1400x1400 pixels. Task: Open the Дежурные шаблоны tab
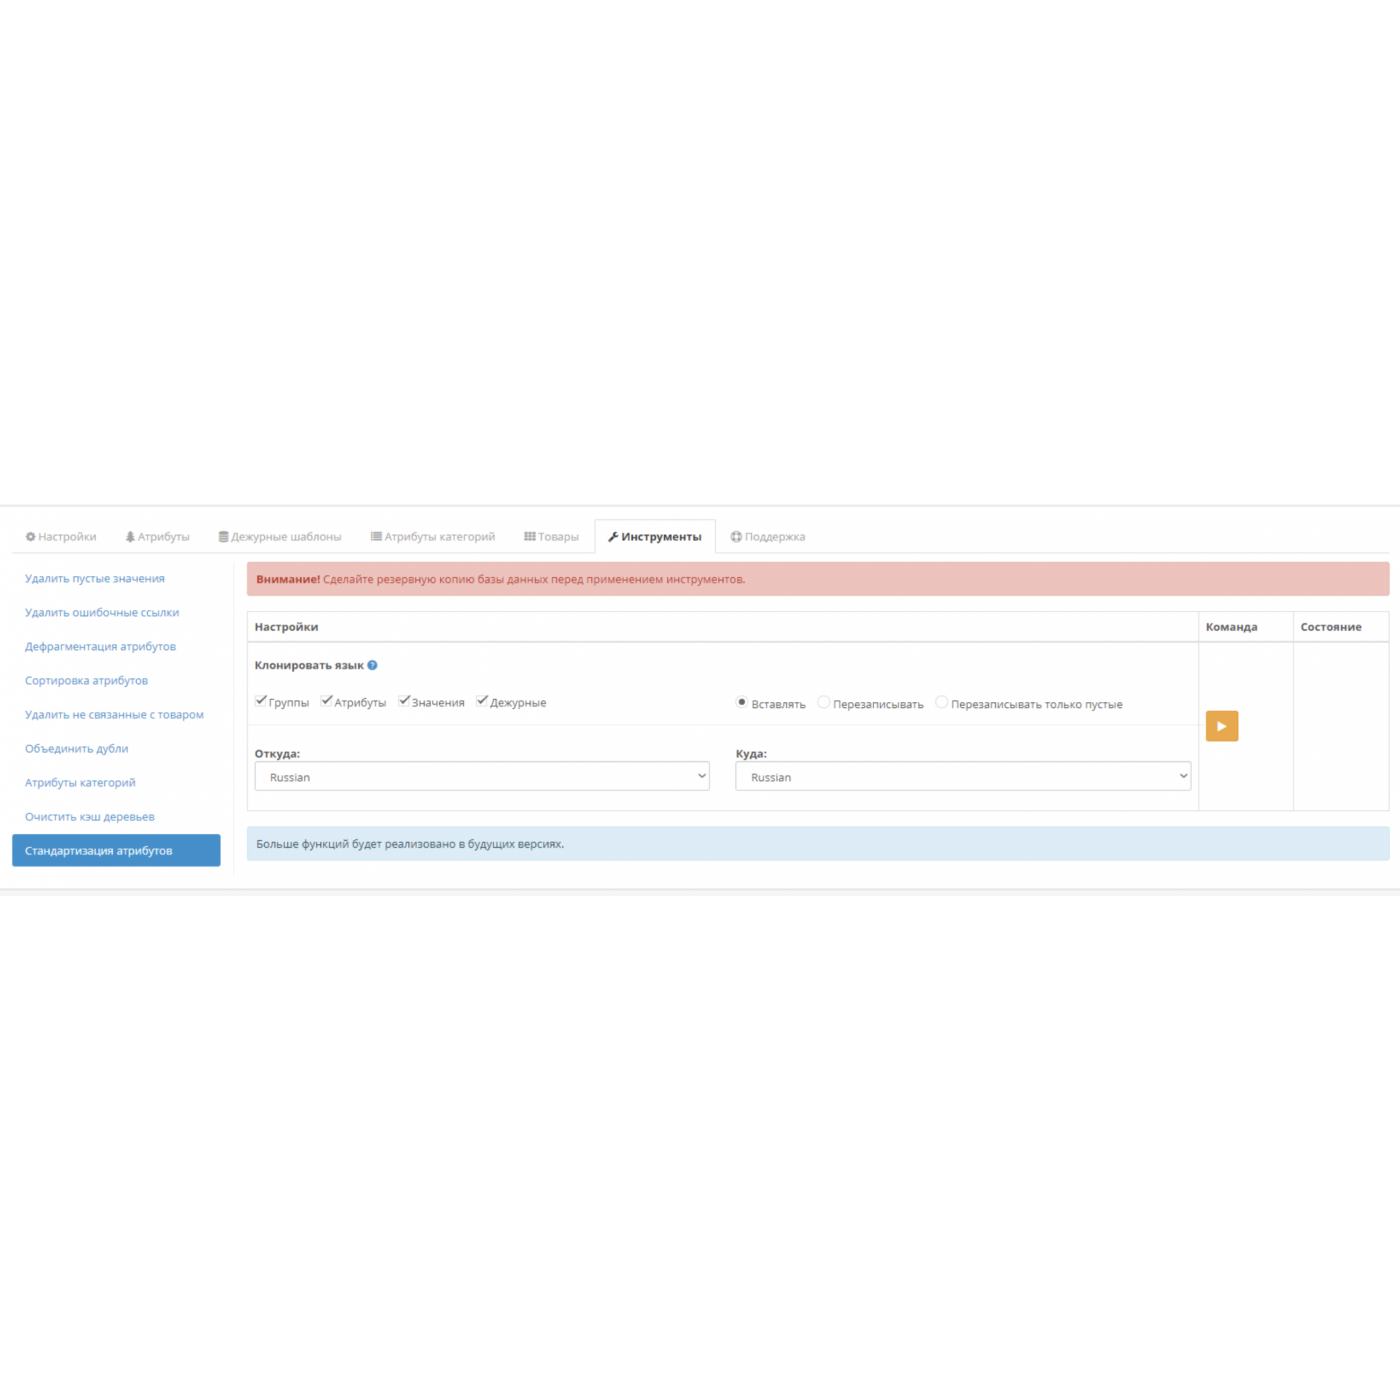tap(280, 537)
